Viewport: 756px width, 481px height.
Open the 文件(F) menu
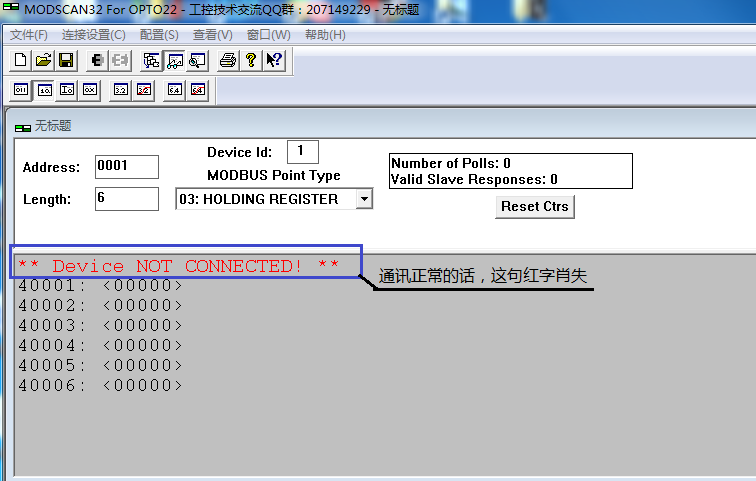pos(29,35)
